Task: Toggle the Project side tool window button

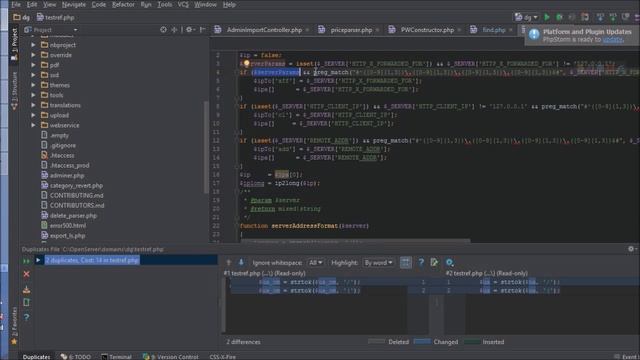Action: tap(14, 44)
